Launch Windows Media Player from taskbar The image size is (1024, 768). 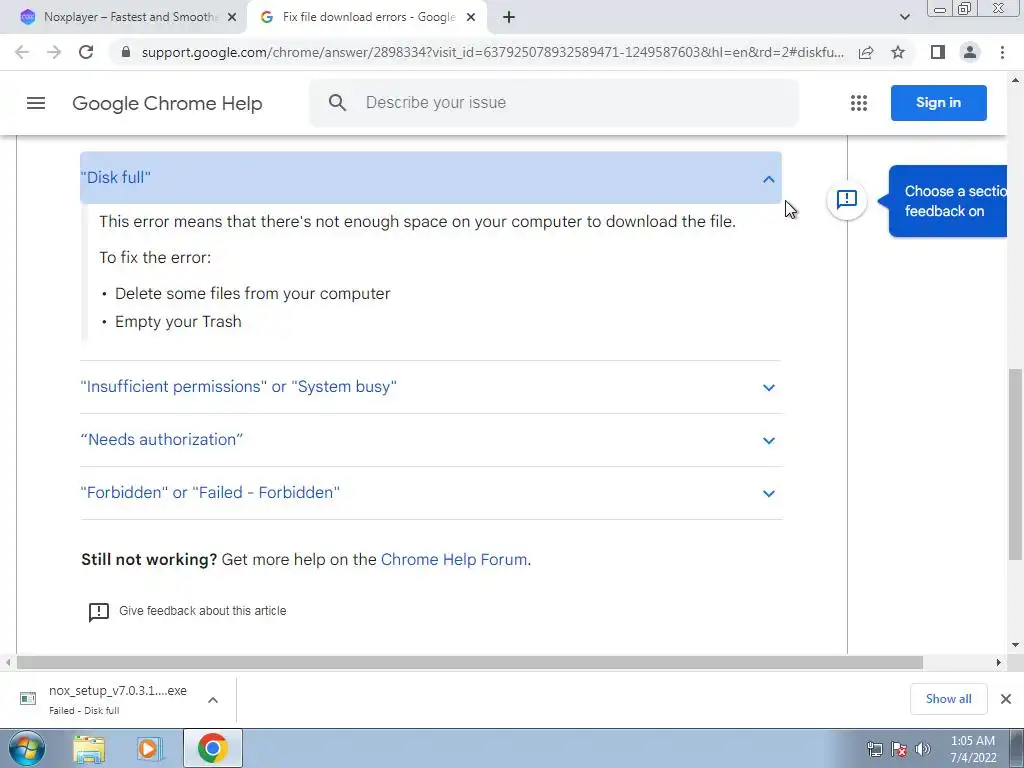pos(149,749)
